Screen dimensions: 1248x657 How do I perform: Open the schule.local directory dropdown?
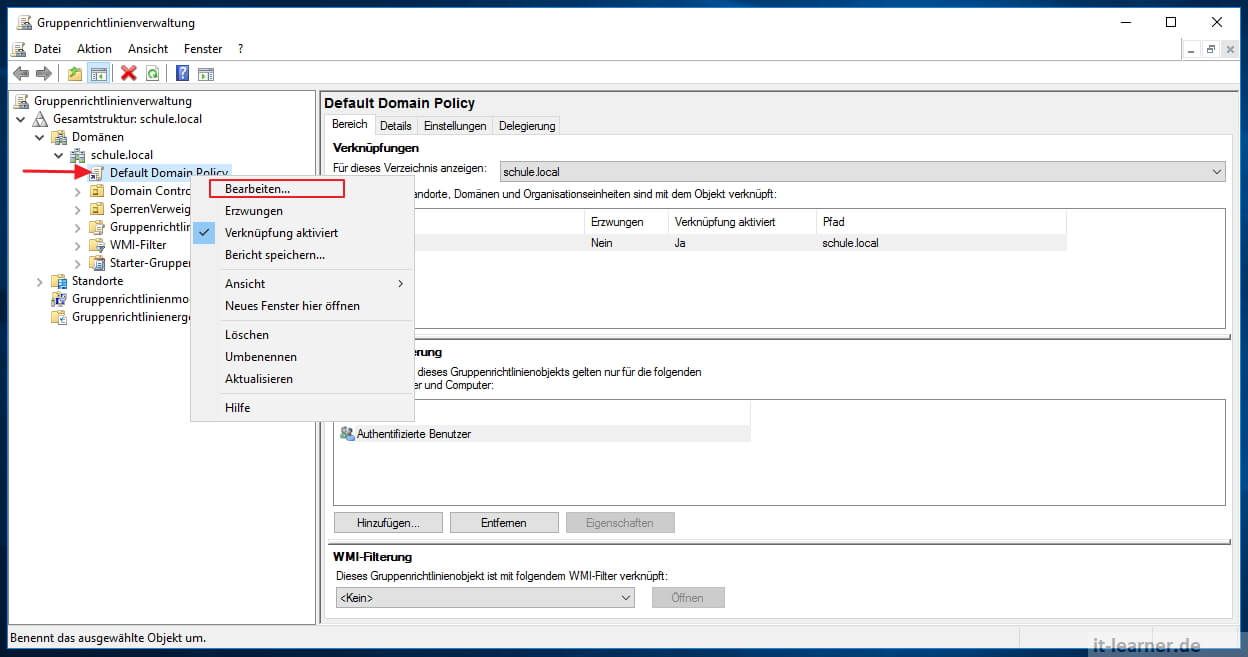pos(1218,171)
